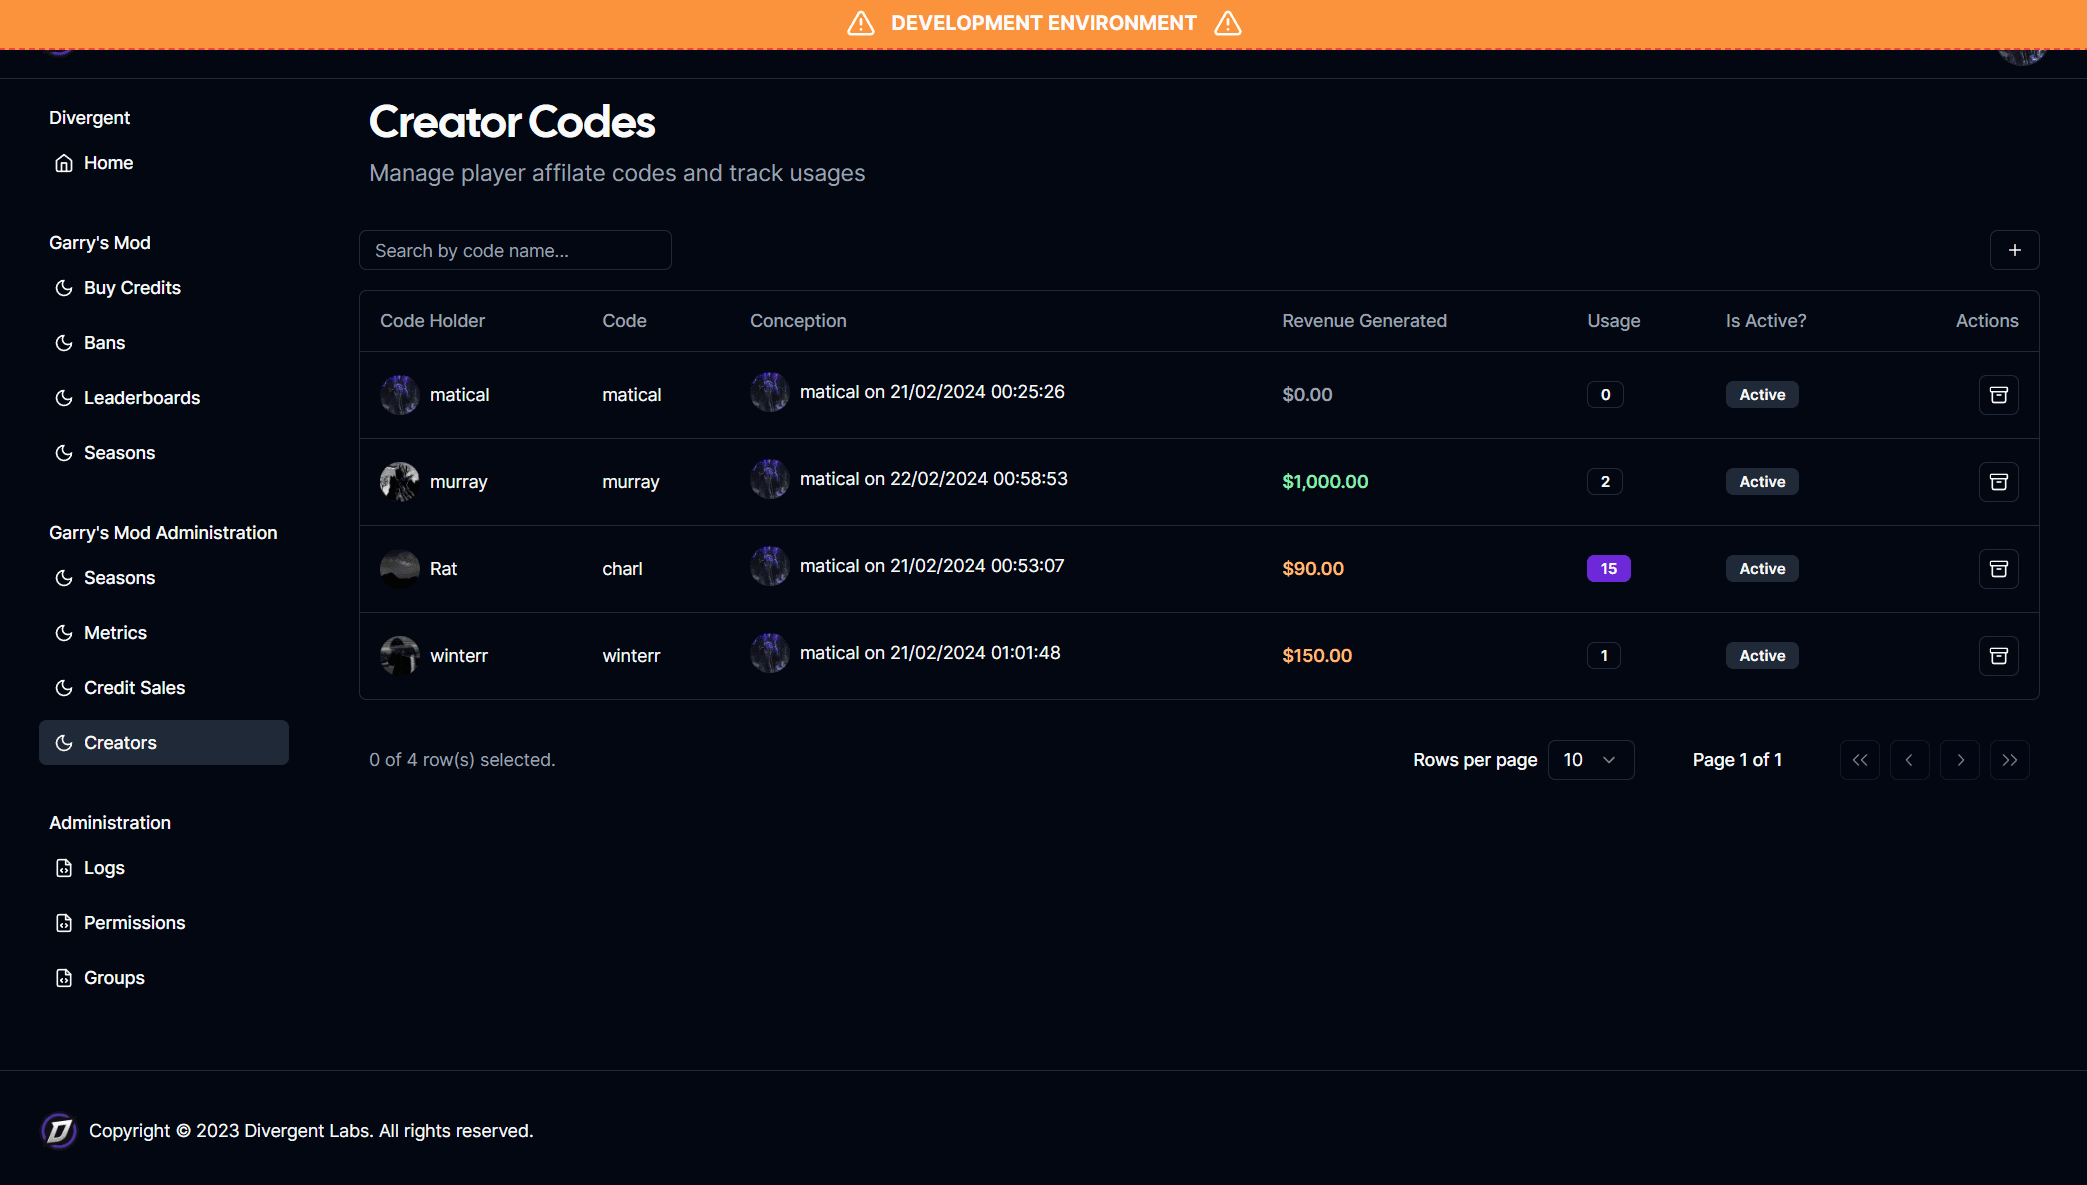Click the search by code name field
The height and width of the screenshot is (1185, 2087).
coord(515,250)
